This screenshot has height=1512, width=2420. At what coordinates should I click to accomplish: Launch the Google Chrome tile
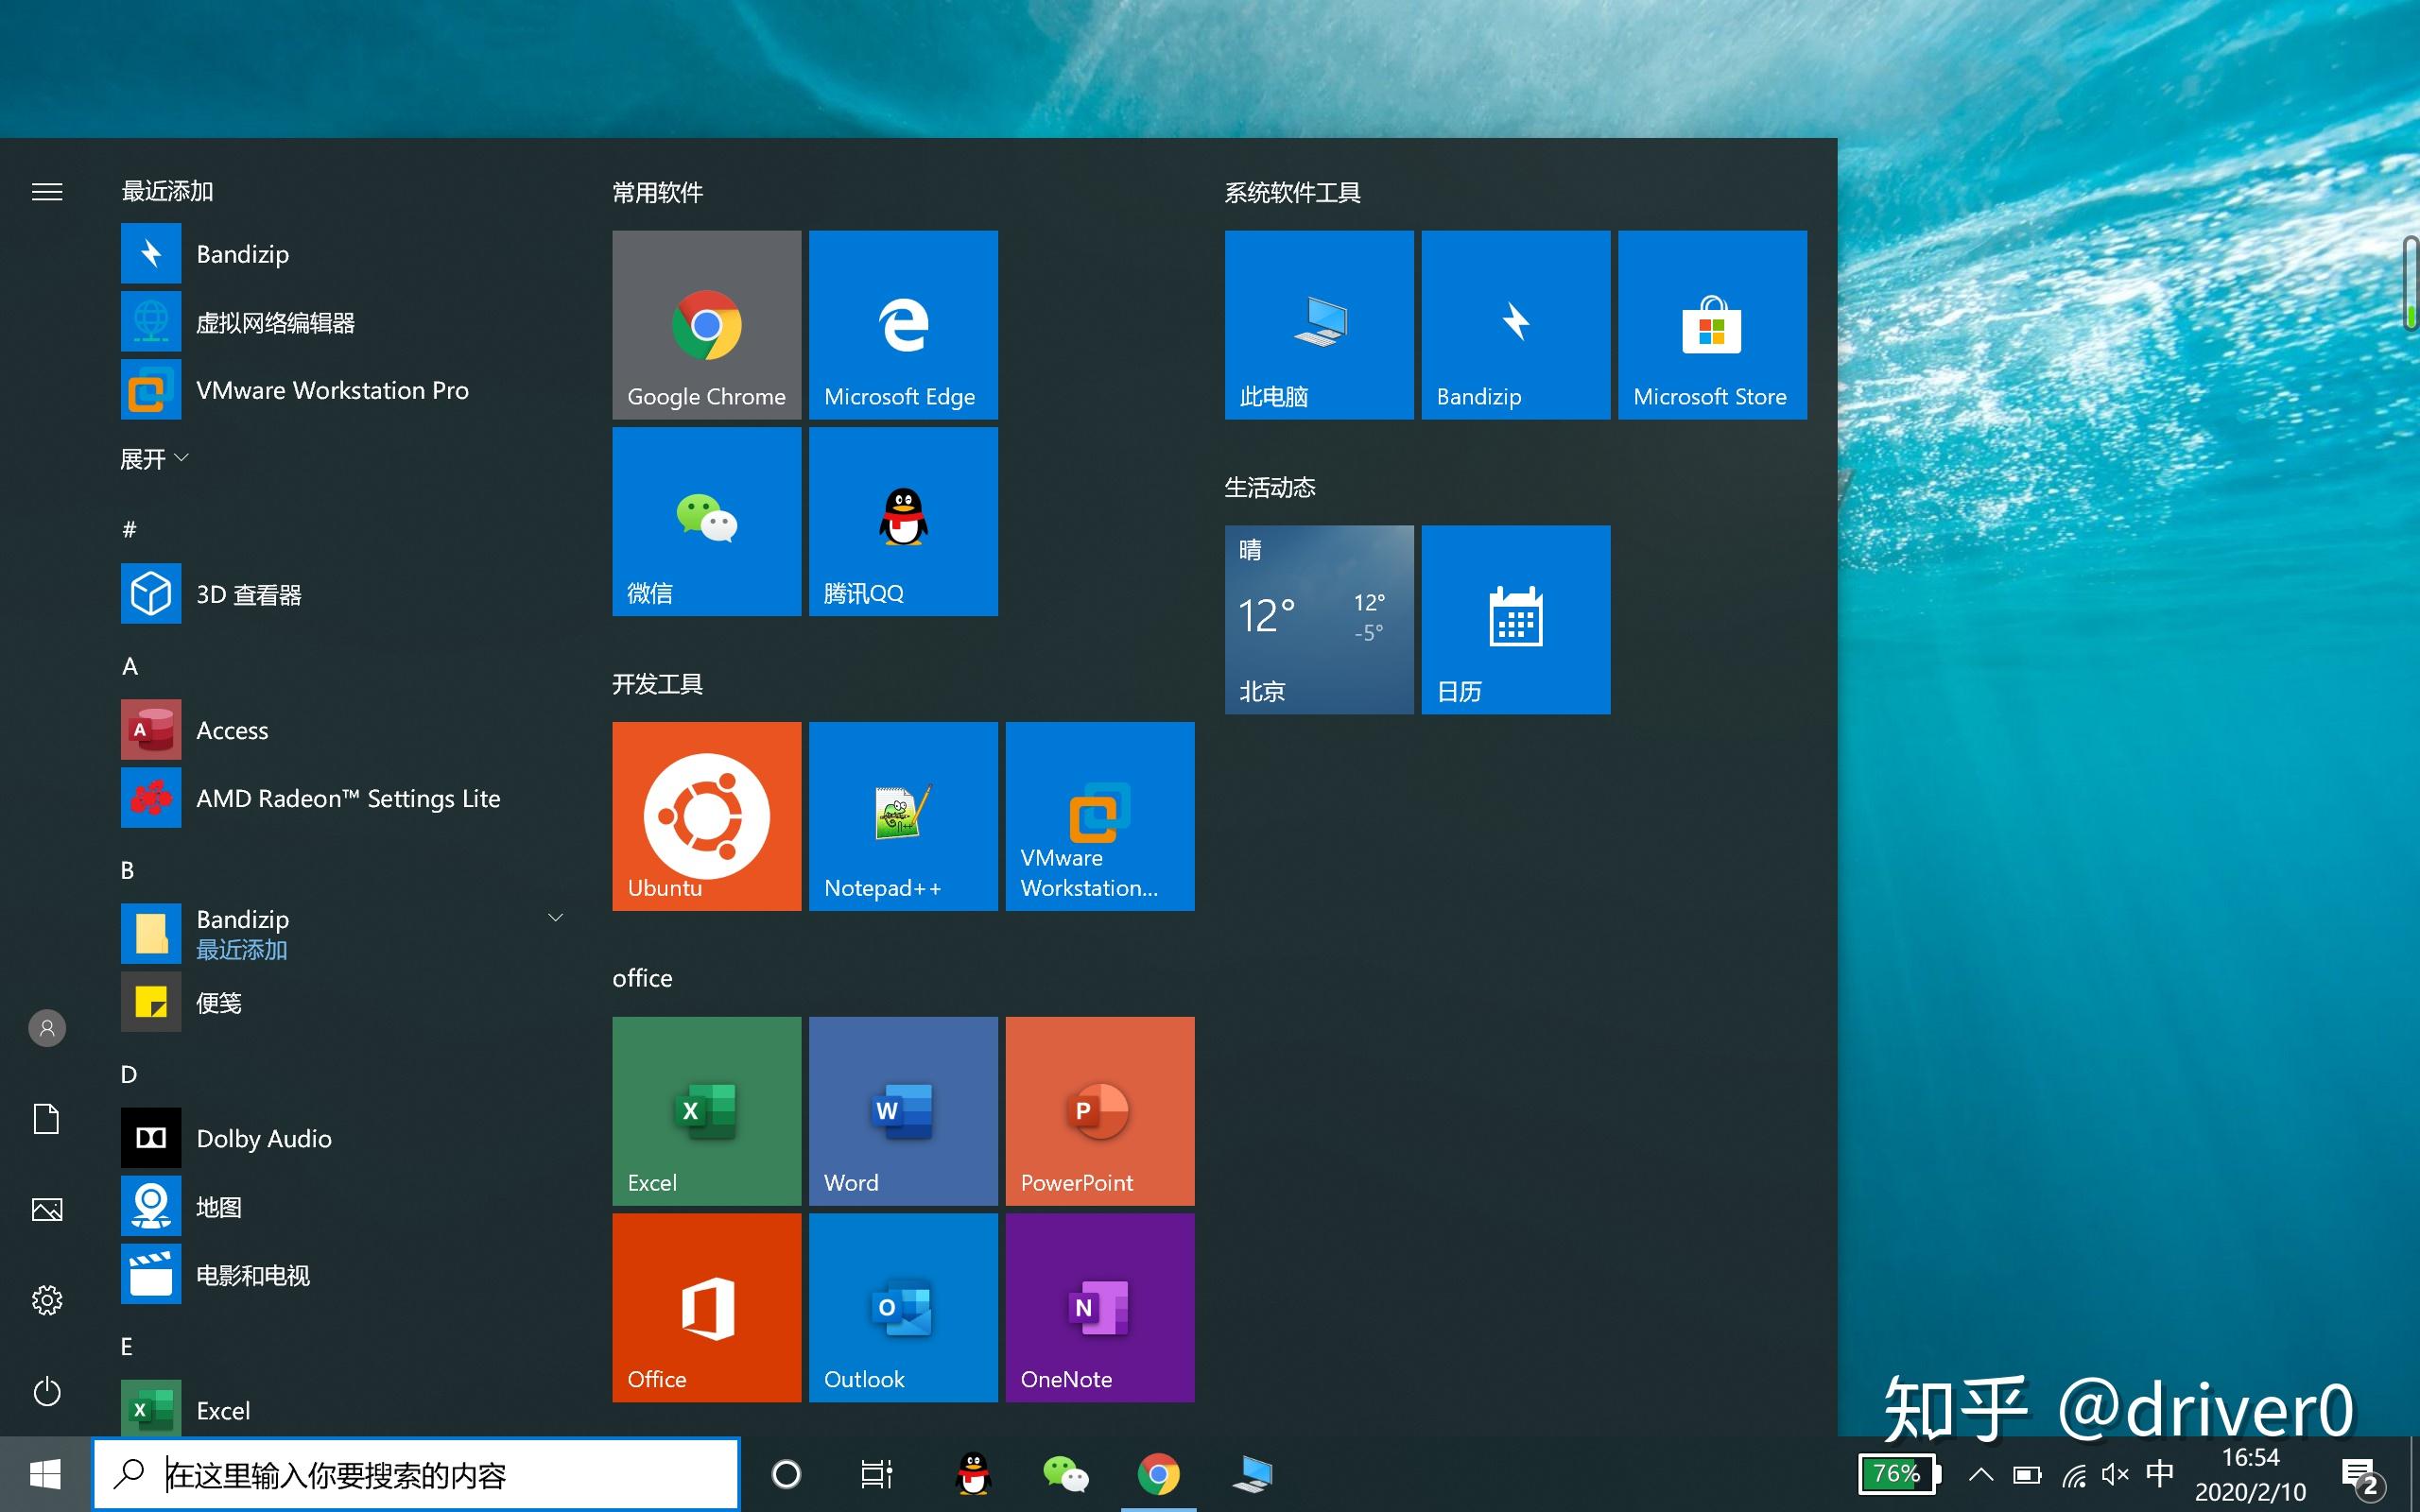click(x=707, y=324)
